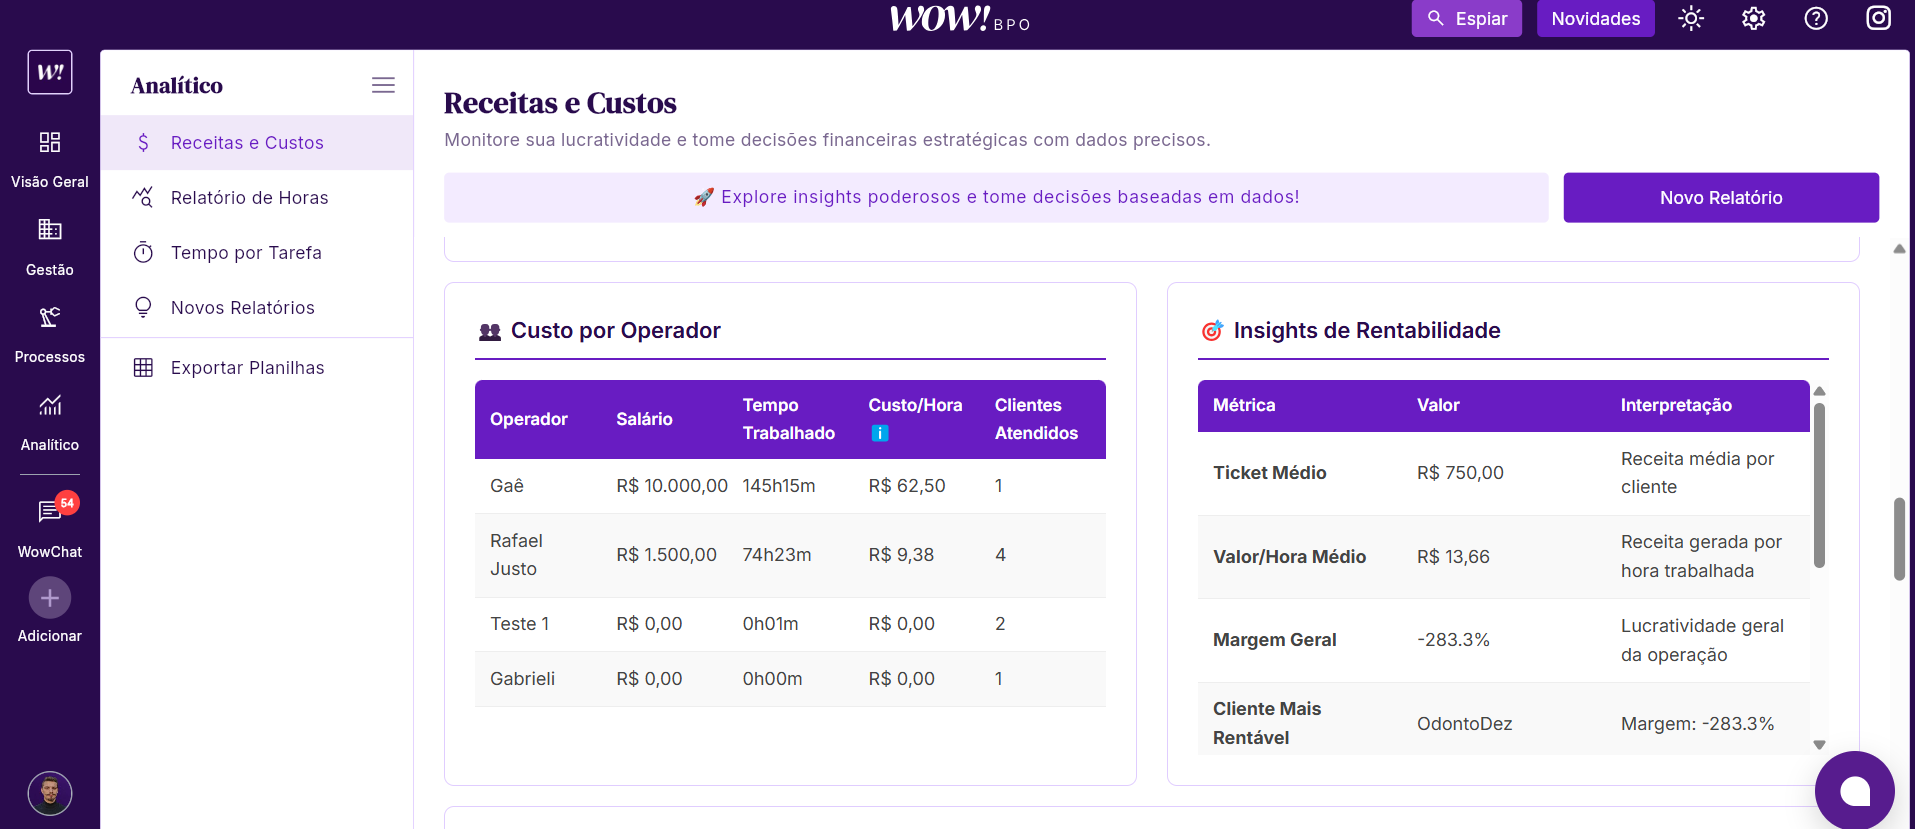This screenshot has width=1915, height=829.
Task: Open the Visão Geral dashboard icon
Action: pyautogui.click(x=49, y=143)
